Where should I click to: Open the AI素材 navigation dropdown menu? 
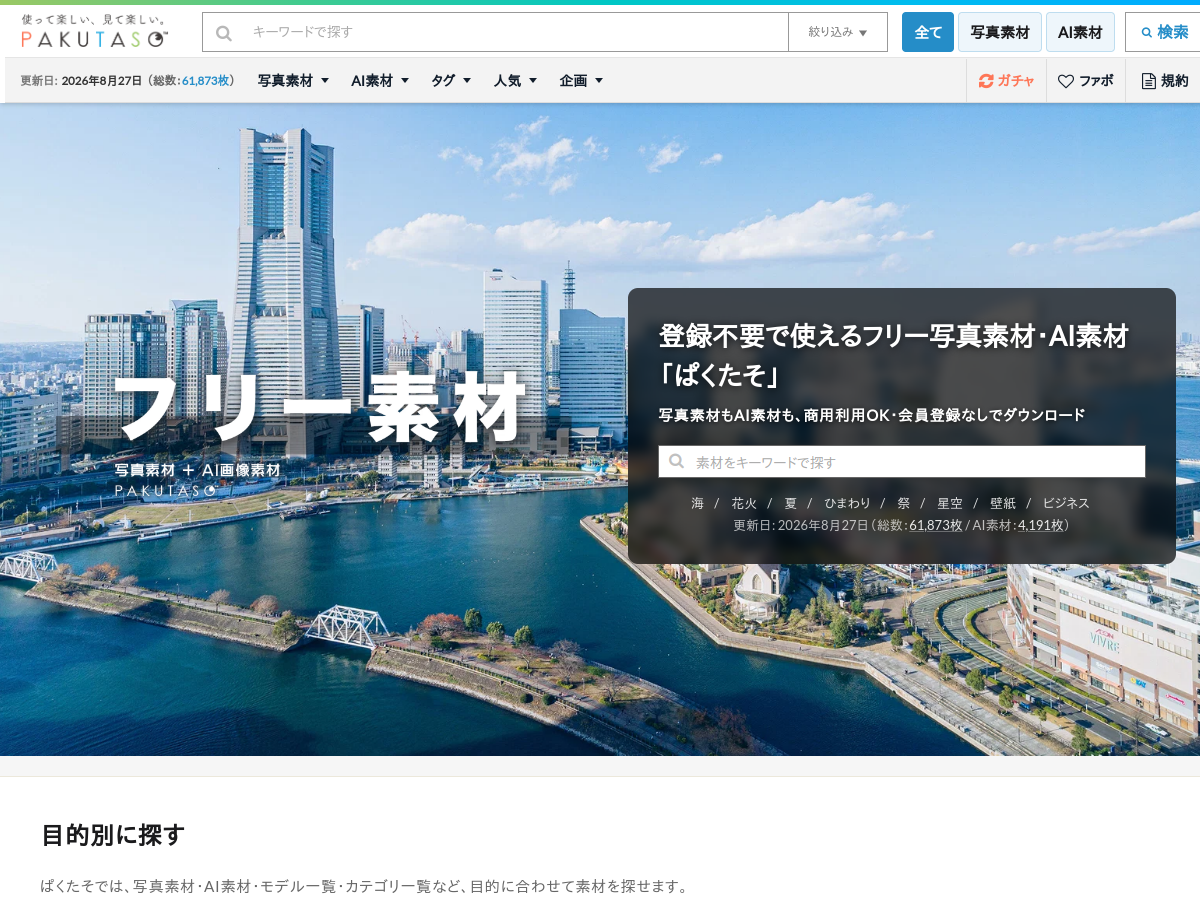(x=380, y=81)
